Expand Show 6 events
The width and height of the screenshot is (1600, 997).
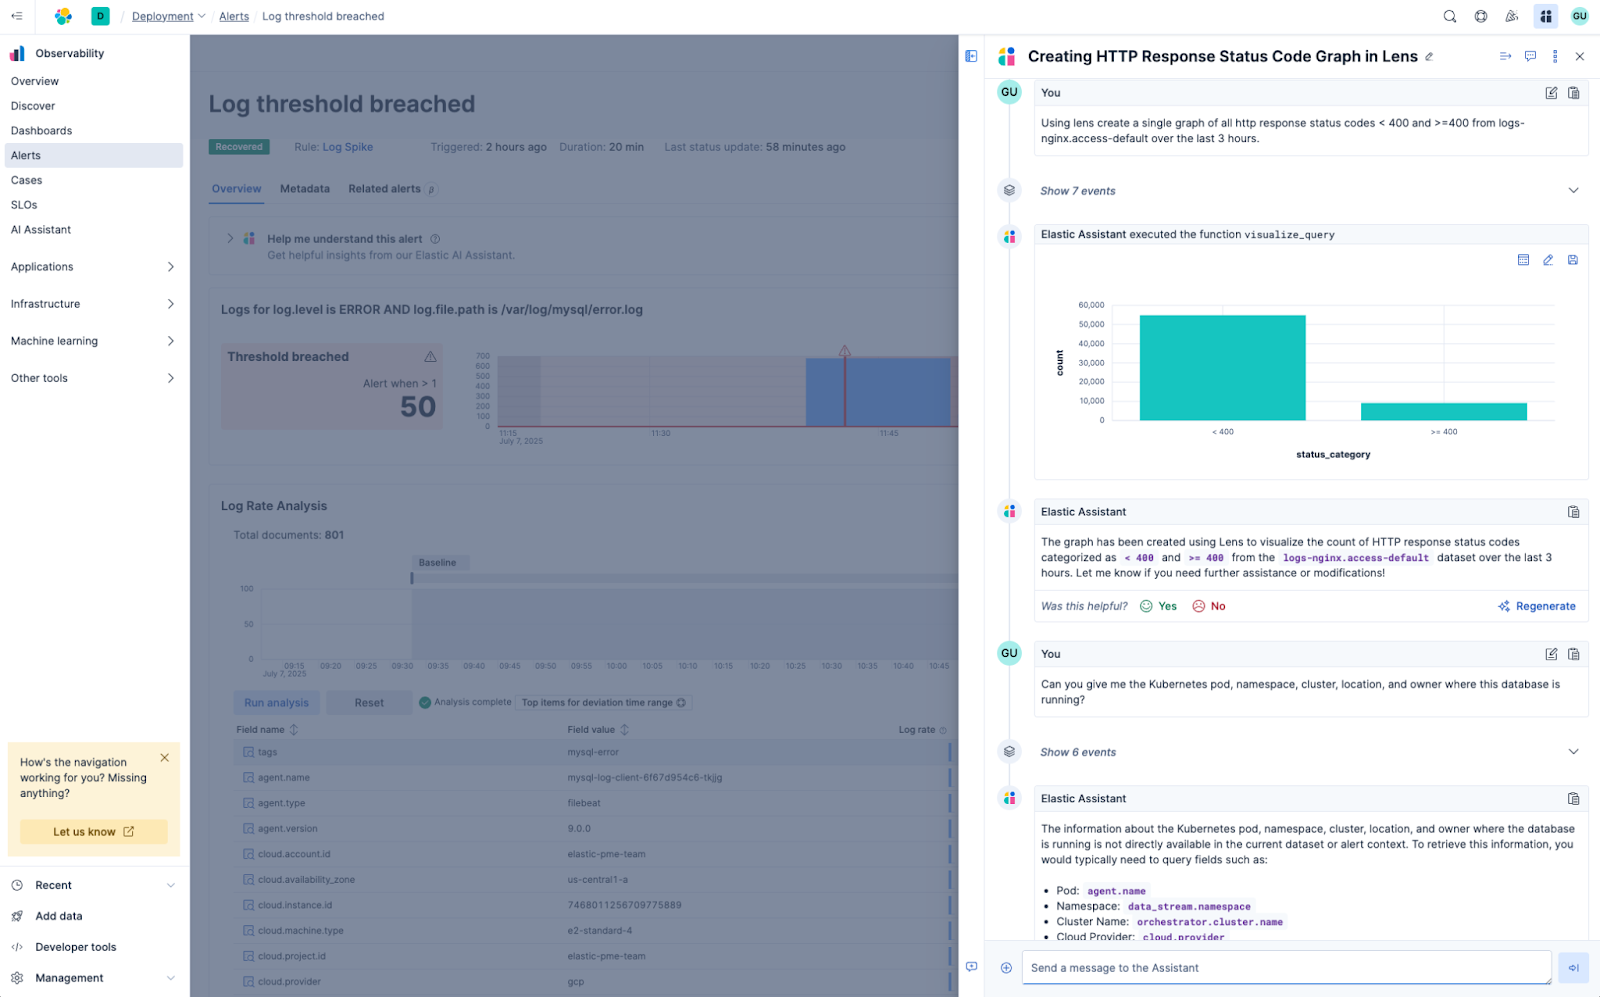click(x=1311, y=752)
